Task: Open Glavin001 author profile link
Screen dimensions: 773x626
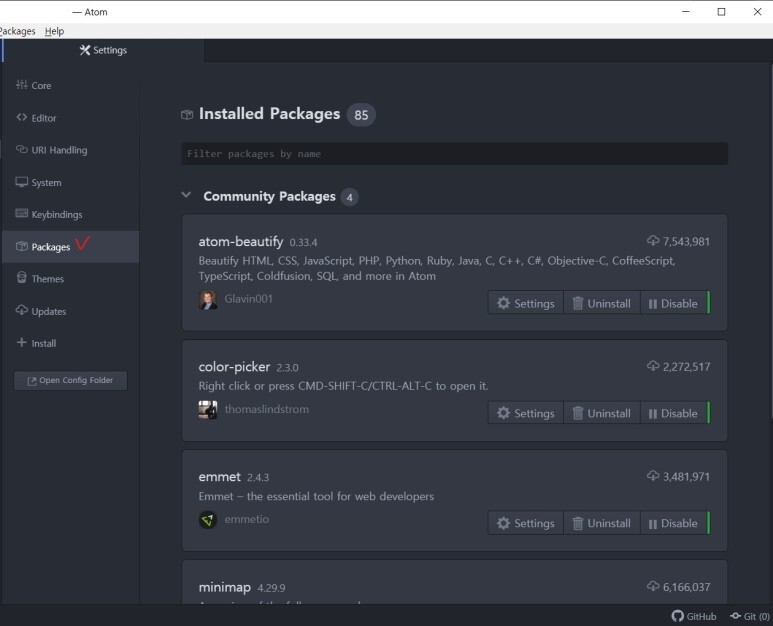Action: coord(248,299)
